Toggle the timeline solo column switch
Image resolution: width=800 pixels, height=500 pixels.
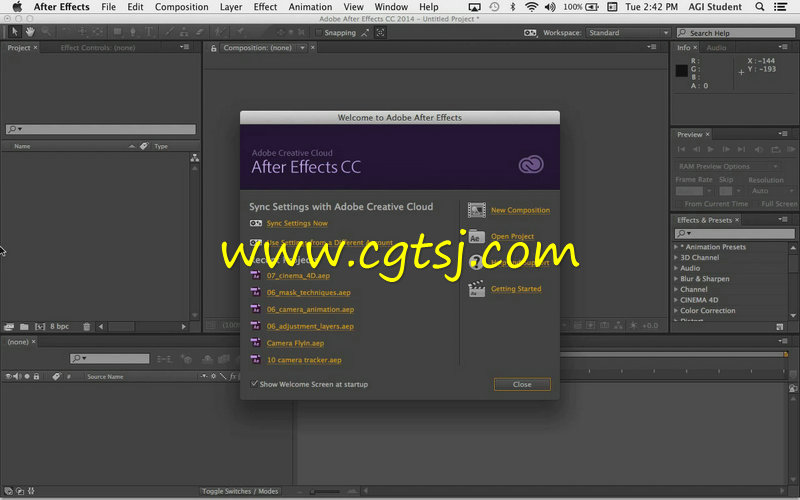click(x=27, y=377)
